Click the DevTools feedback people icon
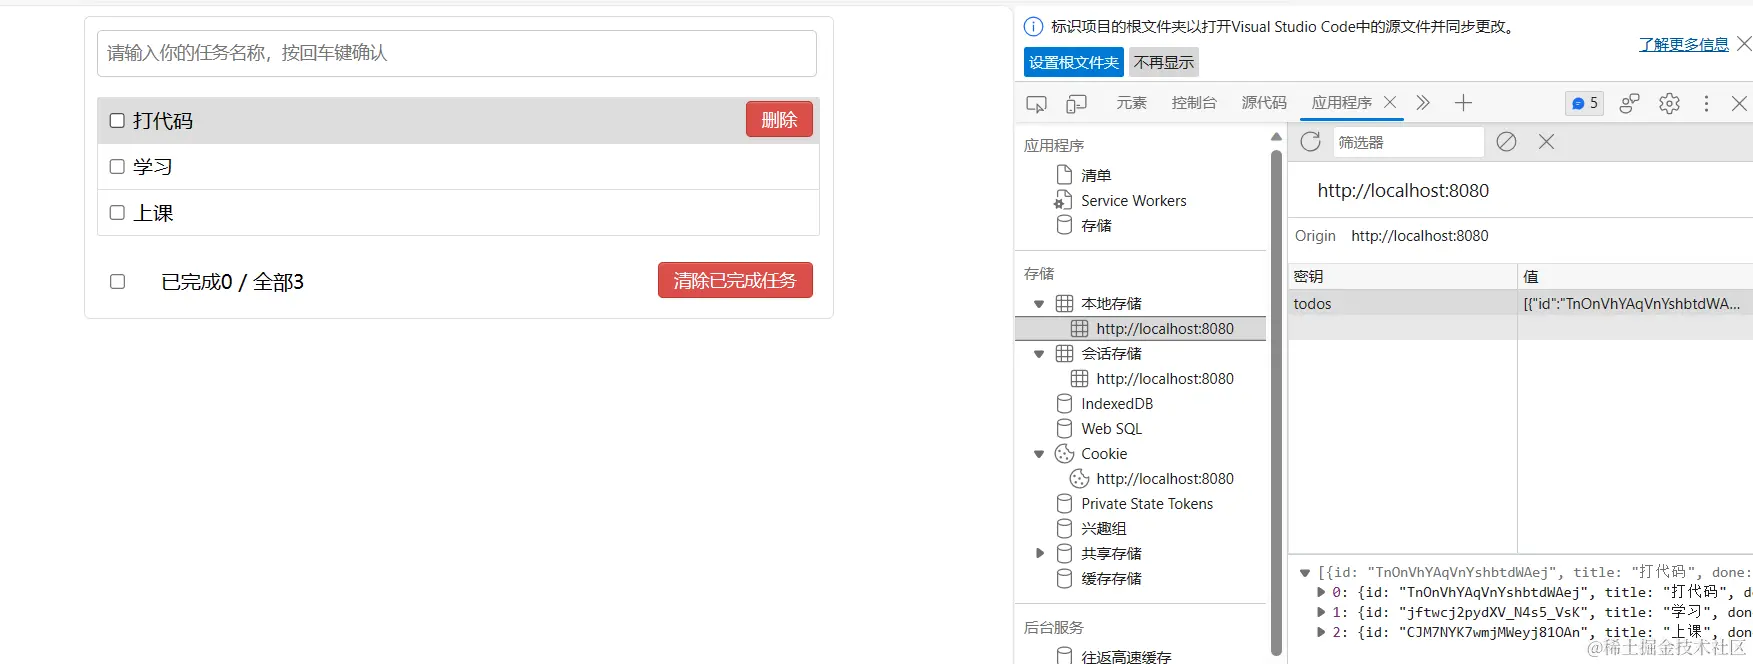The height and width of the screenshot is (664, 1753). pyautogui.click(x=1629, y=103)
